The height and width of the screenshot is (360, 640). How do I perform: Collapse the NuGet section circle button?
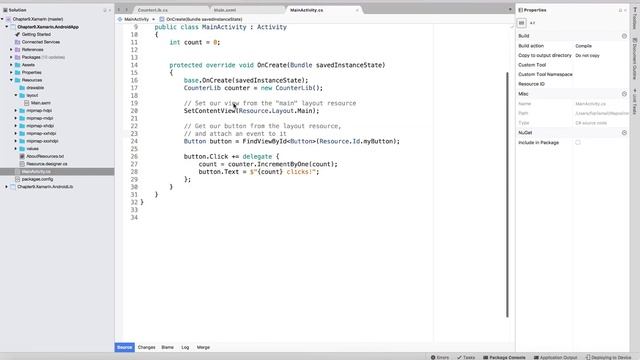click(624, 133)
